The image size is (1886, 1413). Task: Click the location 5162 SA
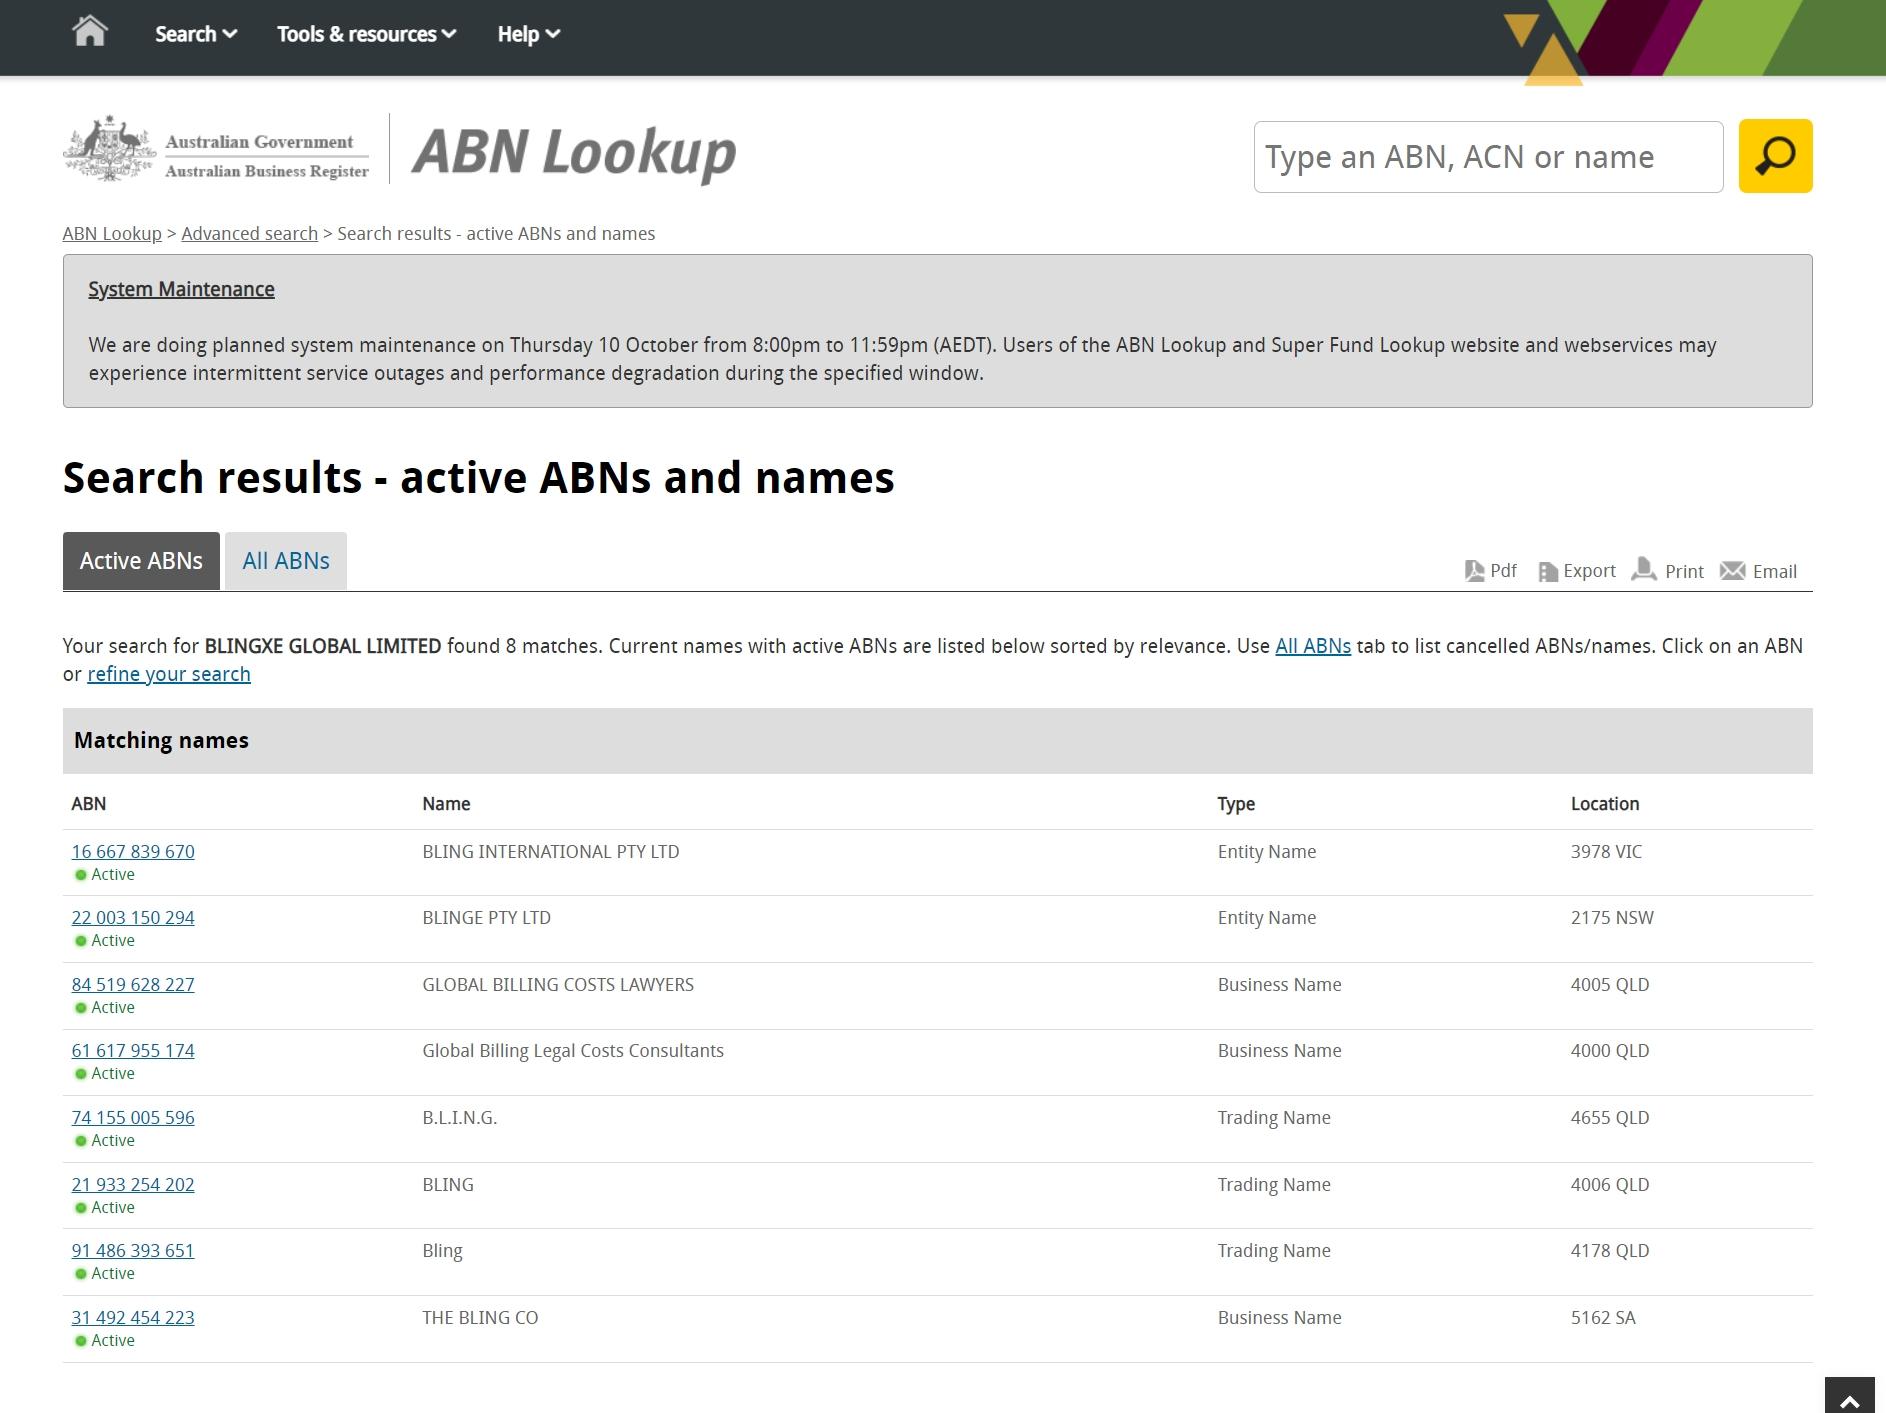tap(1603, 1318)
